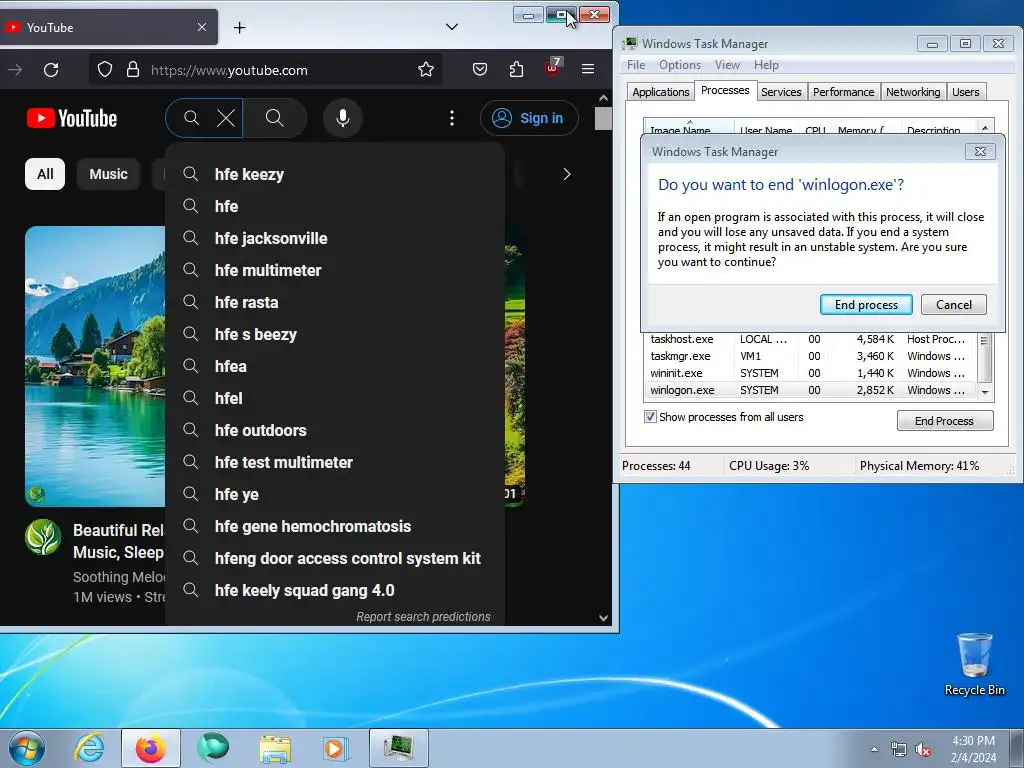Open the Options menu in Task Manager
Screen dimensions: 1024x768
tap(679, 65)
